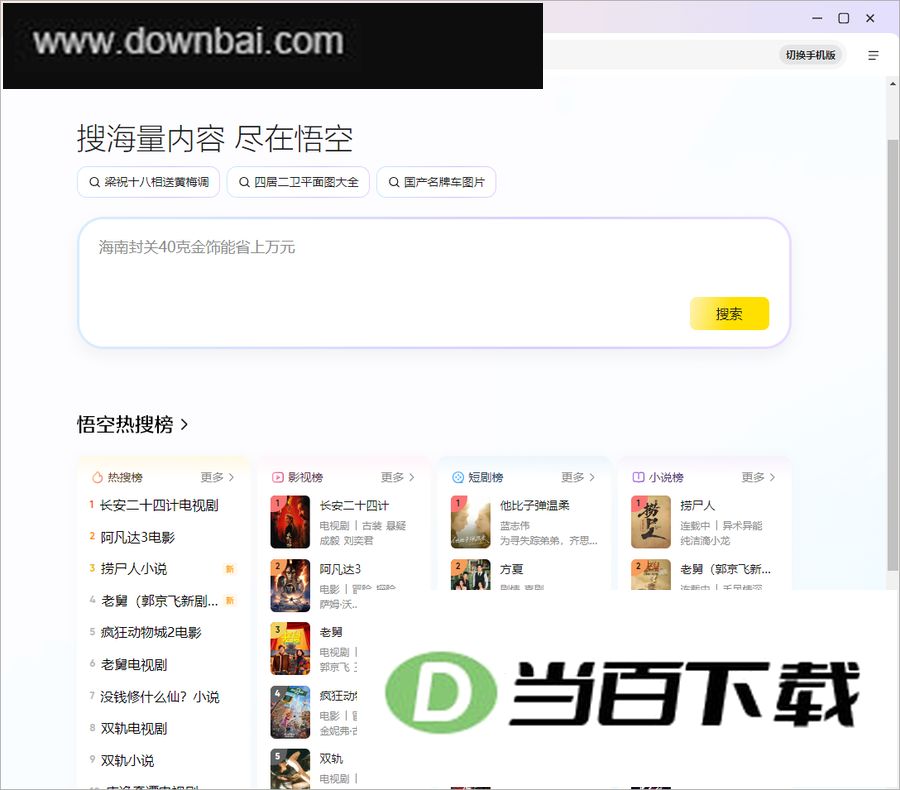
Task: Open the 长安二十四计 poster thumbnail
Action: 290,522
